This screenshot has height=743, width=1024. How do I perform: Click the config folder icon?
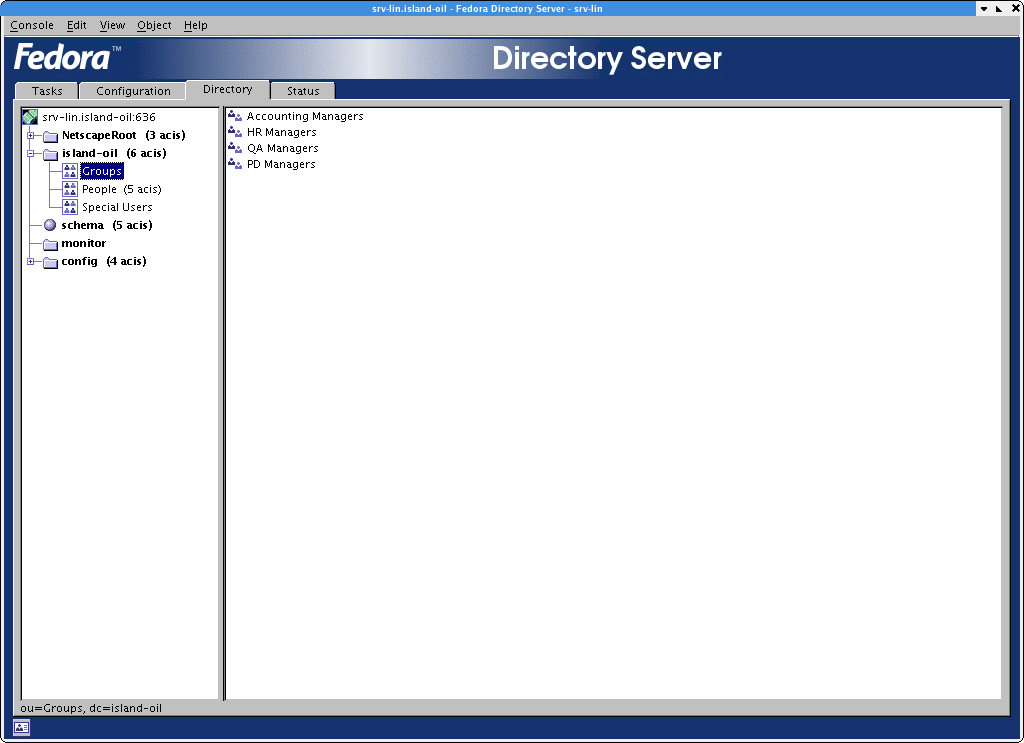50,262
